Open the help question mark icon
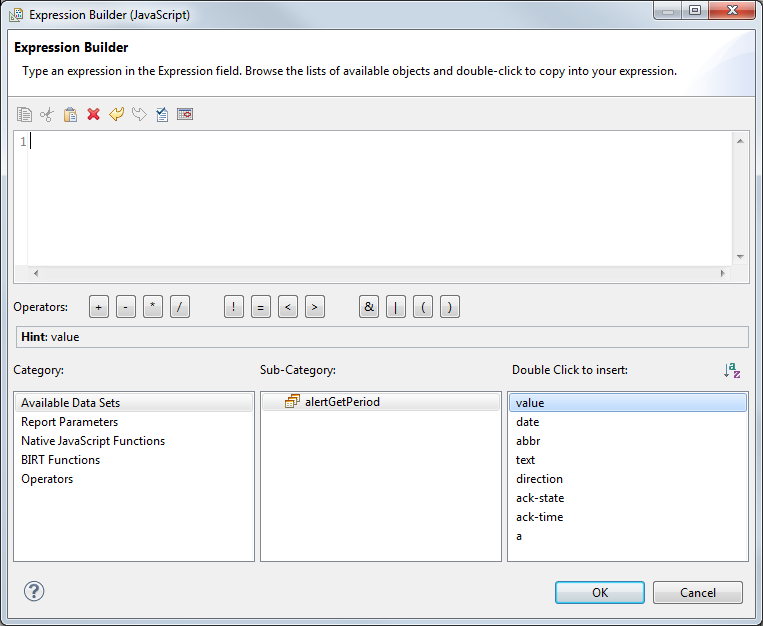Viewport: 763px width, 626px height. point(34,591)
